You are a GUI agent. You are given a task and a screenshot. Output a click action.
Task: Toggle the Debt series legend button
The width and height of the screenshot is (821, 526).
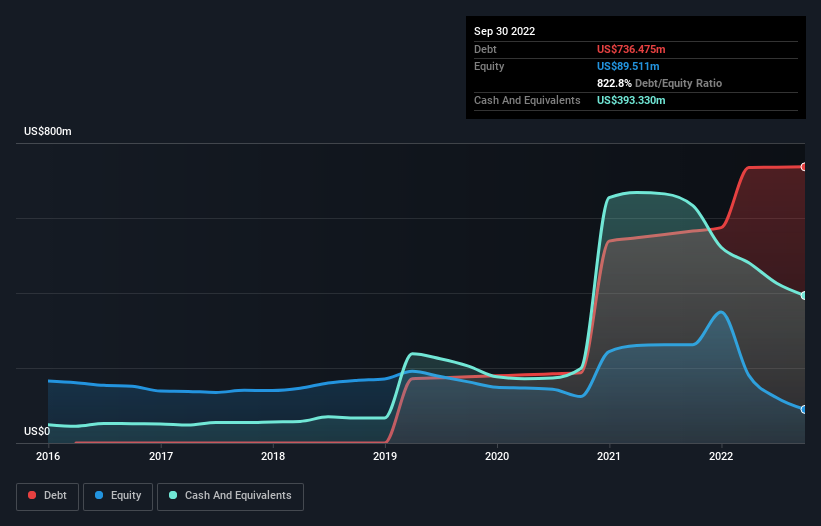coord(47,496)
